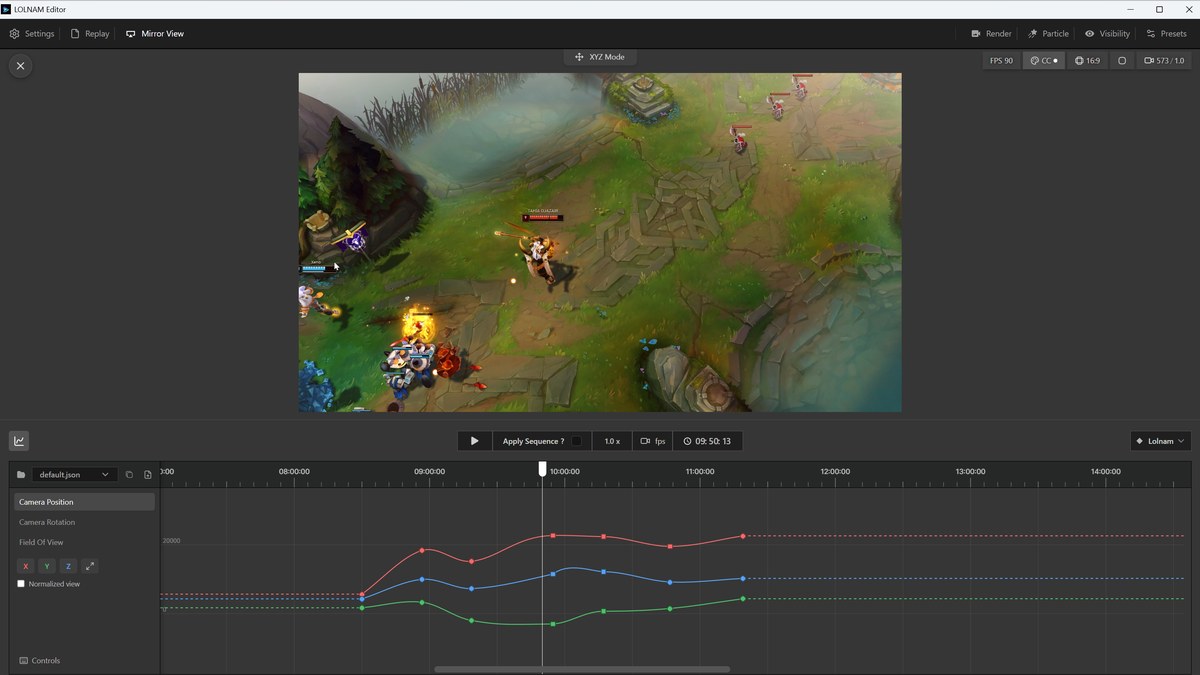Open the default.json file dropdown
The image size is (1200, 675).
click(74, 475)
